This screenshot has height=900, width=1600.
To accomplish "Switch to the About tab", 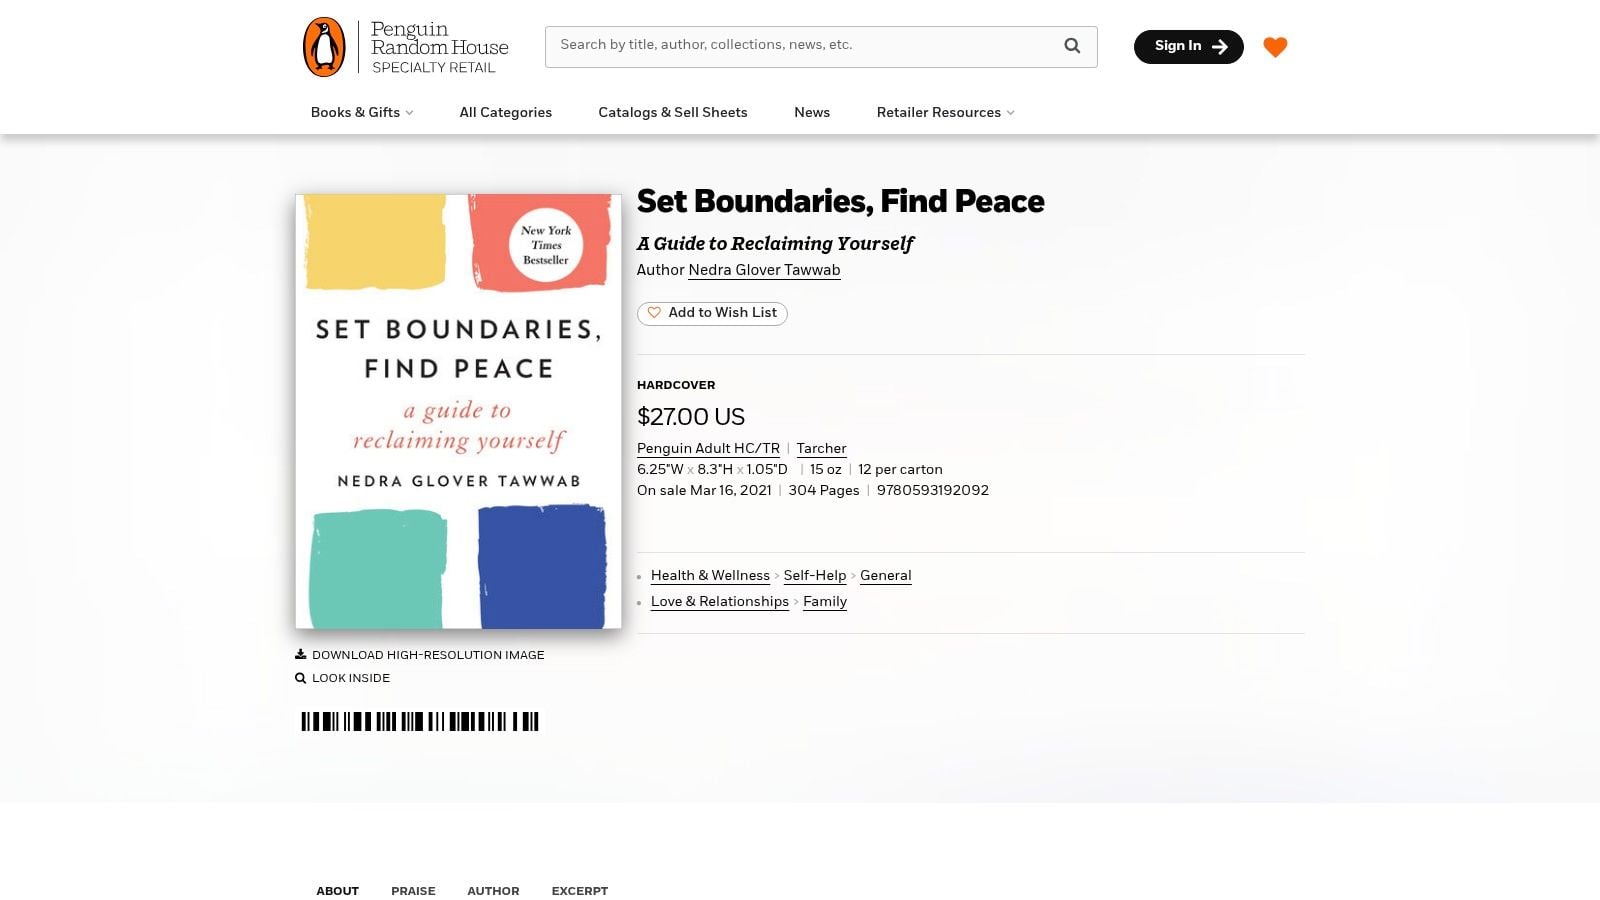I will 337,891.
